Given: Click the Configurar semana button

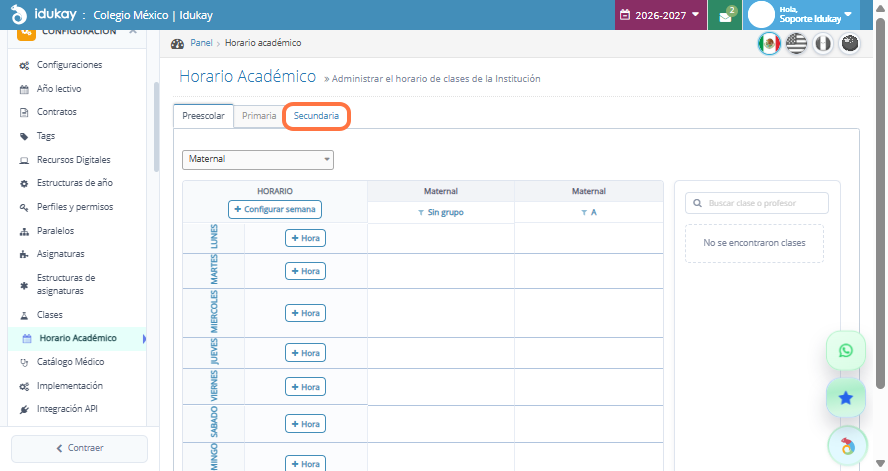Looking at the screenshot, I should coord(275,209).
